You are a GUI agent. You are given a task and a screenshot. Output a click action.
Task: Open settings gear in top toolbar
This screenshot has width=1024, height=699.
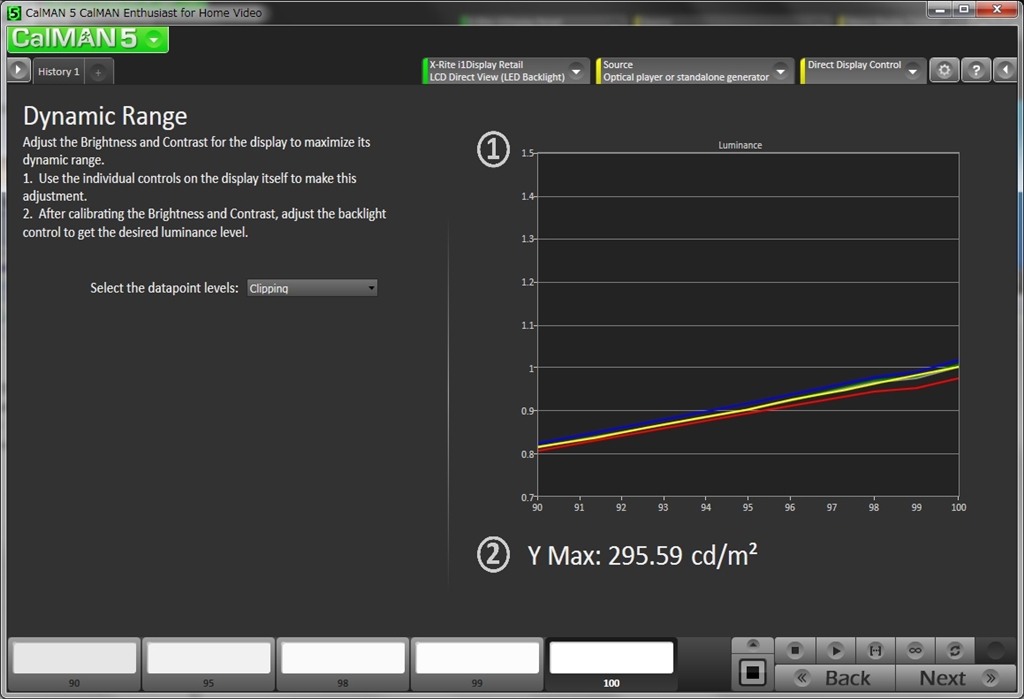pyautogui.click(x=944, y=71)
